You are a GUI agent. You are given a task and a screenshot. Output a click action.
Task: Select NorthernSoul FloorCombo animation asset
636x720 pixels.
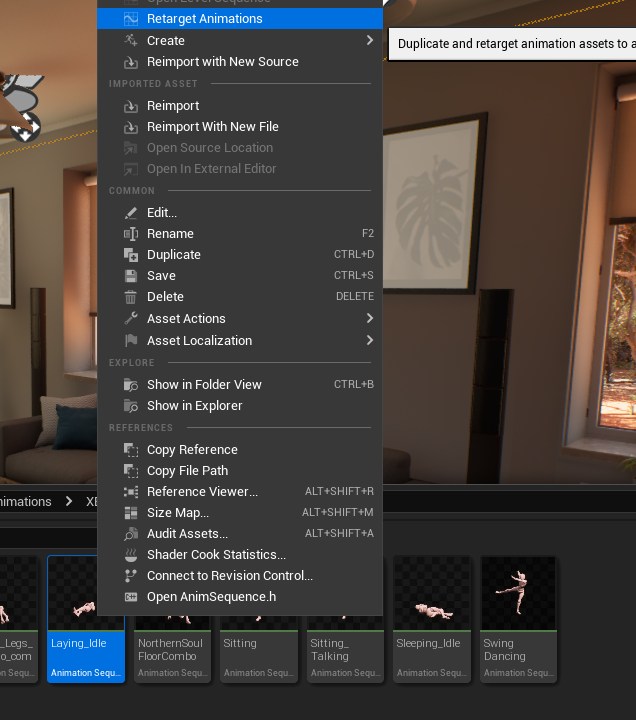(x=173, y=649)
